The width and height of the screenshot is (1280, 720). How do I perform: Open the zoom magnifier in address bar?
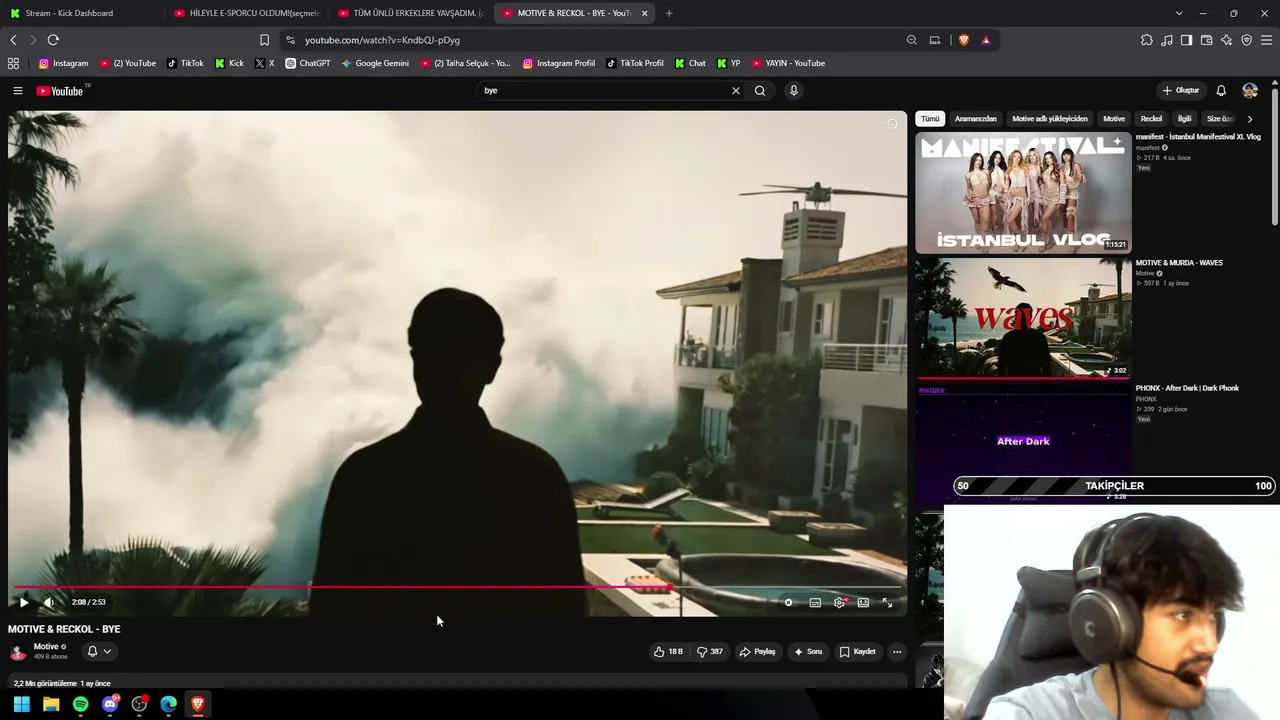tap(912, 40)
